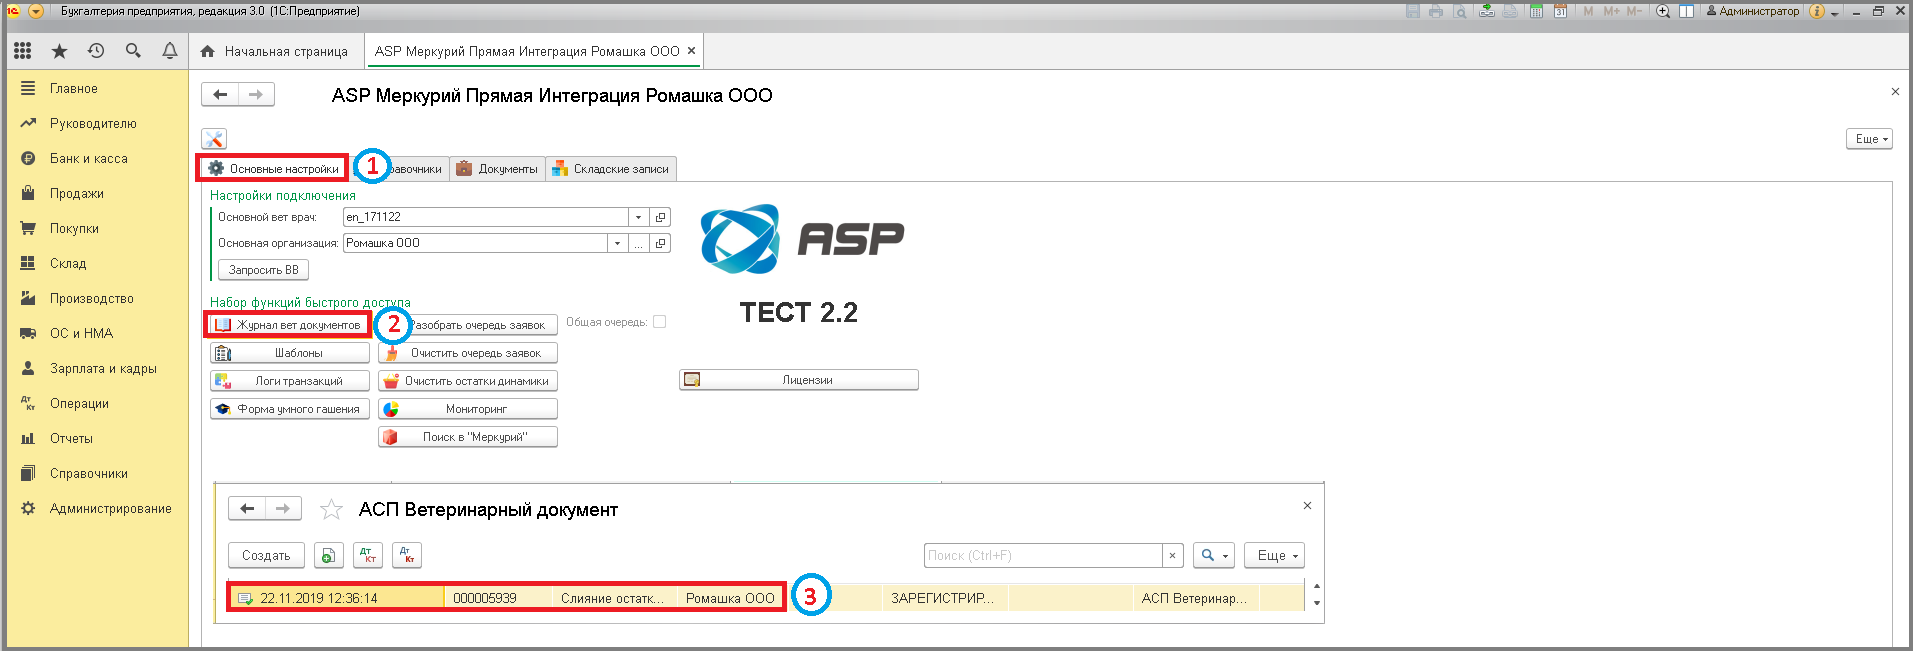1913x651 pixels.
Task: Open the Начальная страница tab
Action: (274, 51)
